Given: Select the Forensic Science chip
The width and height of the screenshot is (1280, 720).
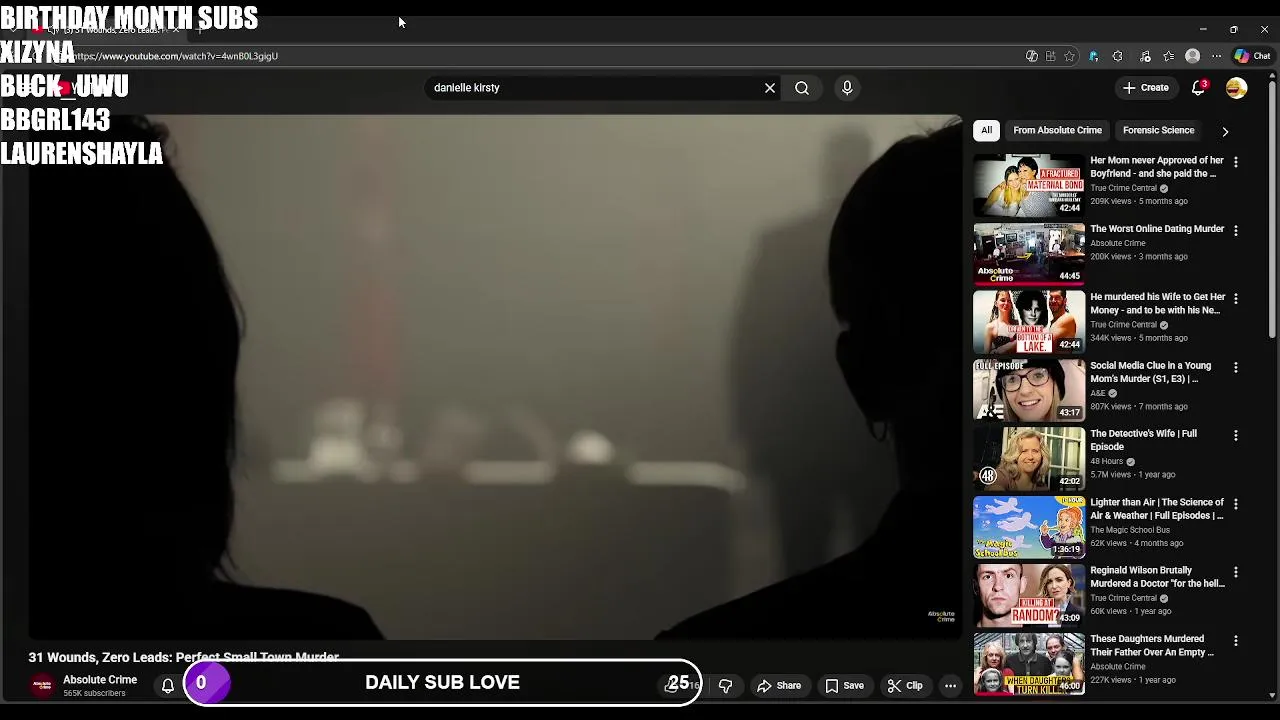Looking at the screenshot, I should coord(1158,130).
